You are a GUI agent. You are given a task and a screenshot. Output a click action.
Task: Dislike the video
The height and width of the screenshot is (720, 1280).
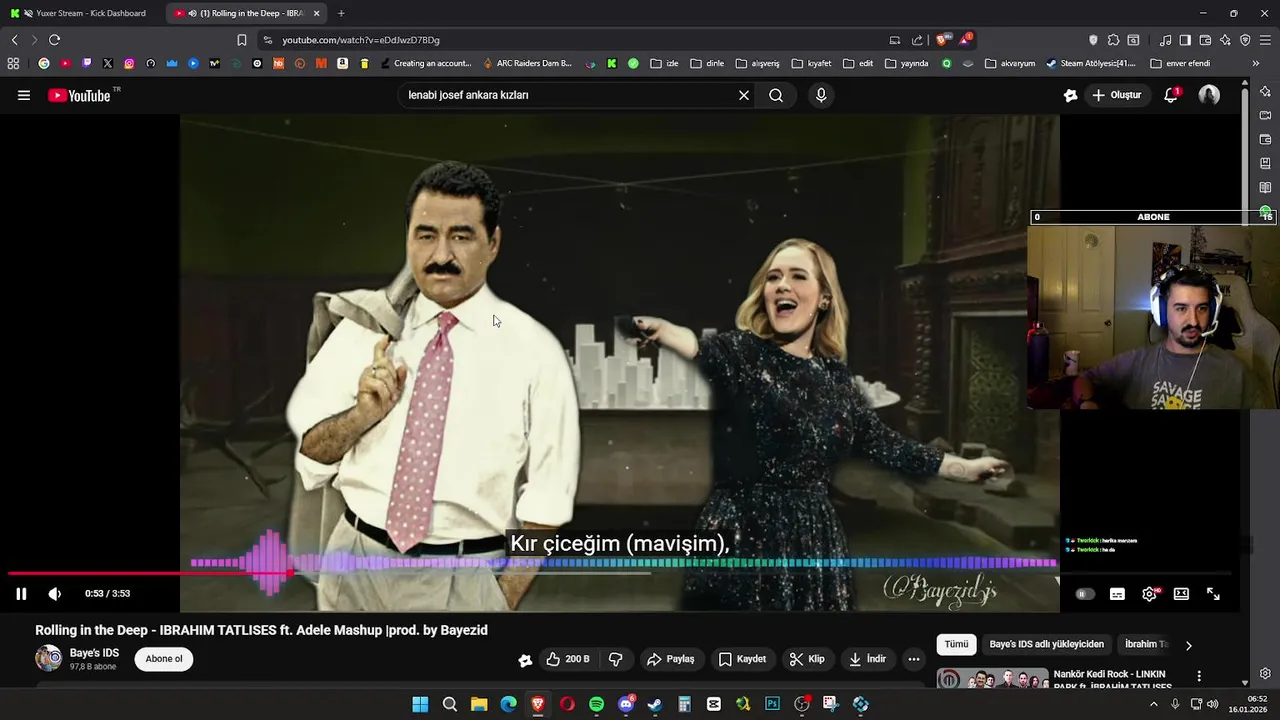pyautogui.click(x=616, y=659)
